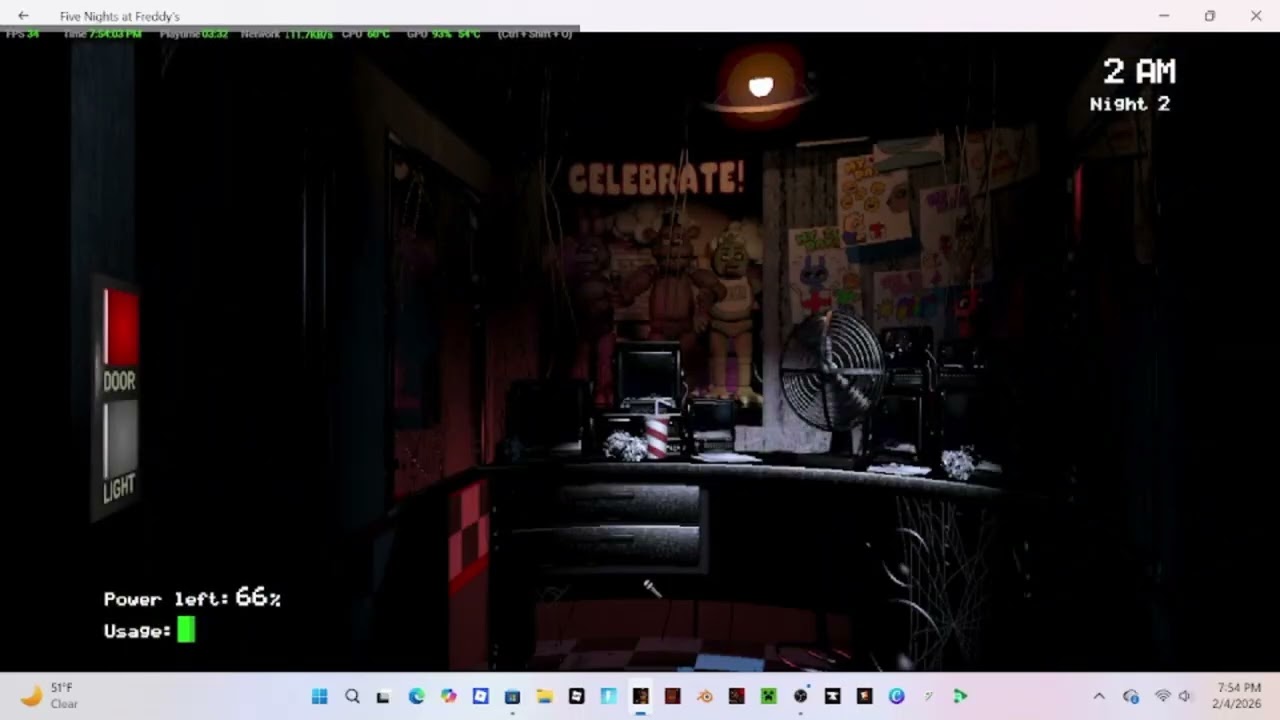The width and height of the screenshot is (1280, 720).
Task: Open Minecraft creeper icon on taskbar
Action: 768,696
